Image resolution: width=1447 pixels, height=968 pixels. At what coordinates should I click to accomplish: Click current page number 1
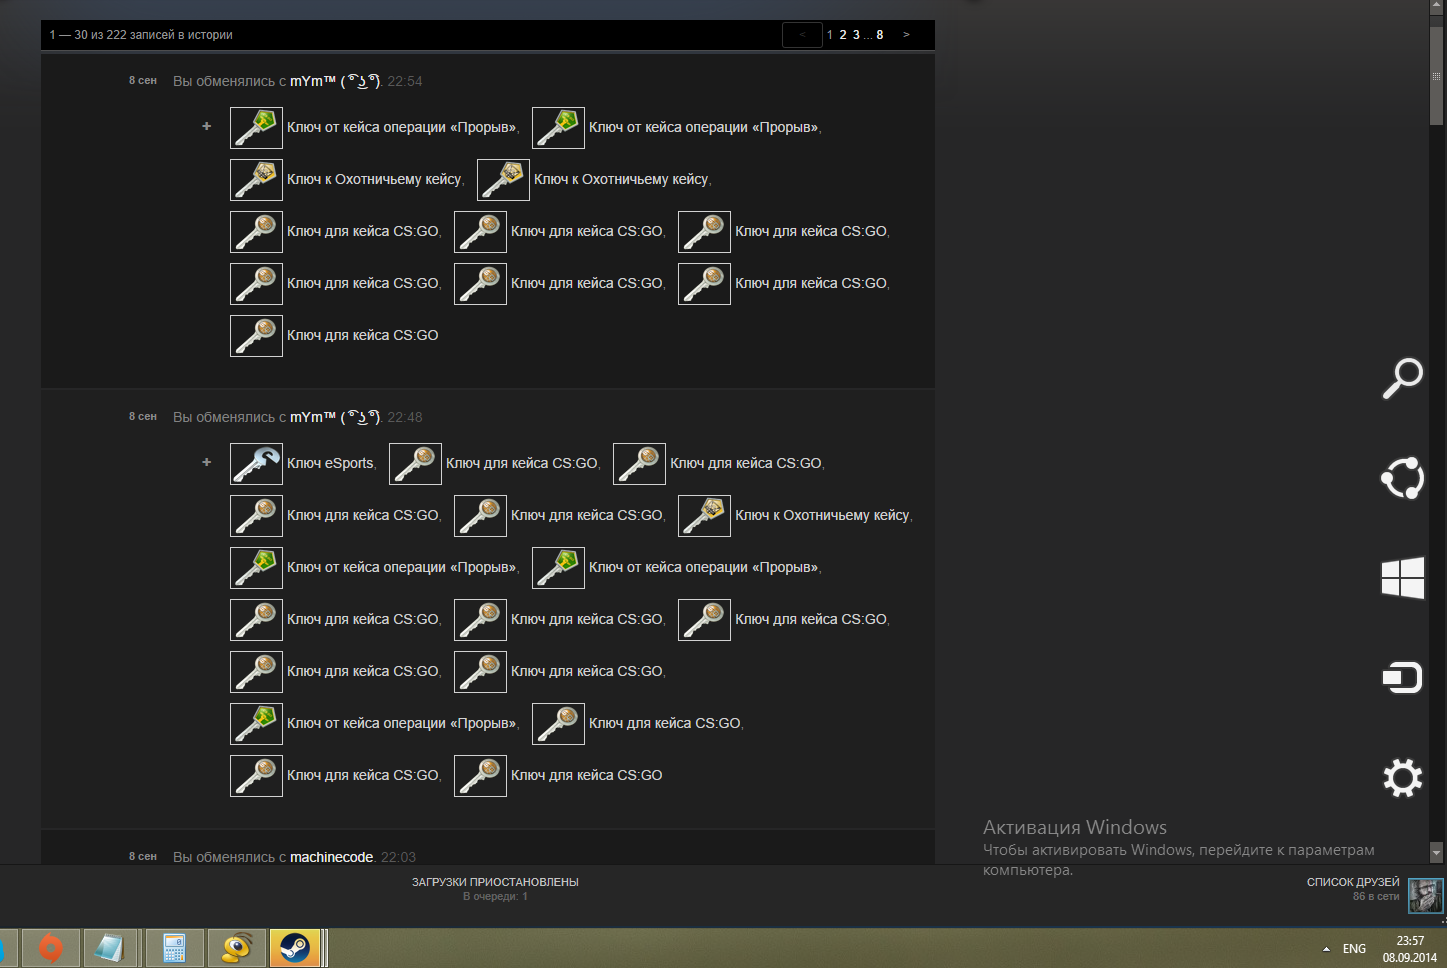coord(830,35)
